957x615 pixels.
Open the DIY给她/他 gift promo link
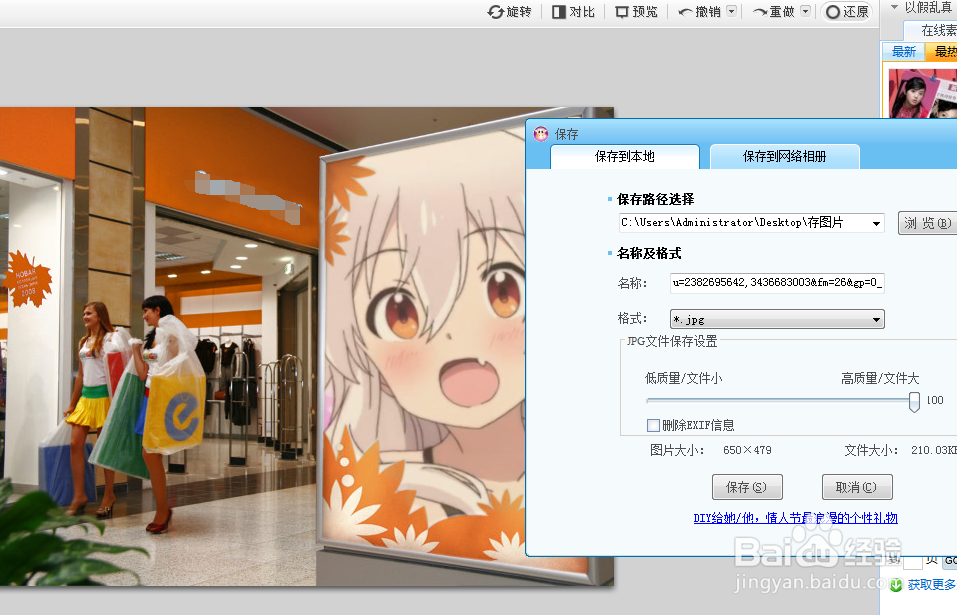(795, 518)
